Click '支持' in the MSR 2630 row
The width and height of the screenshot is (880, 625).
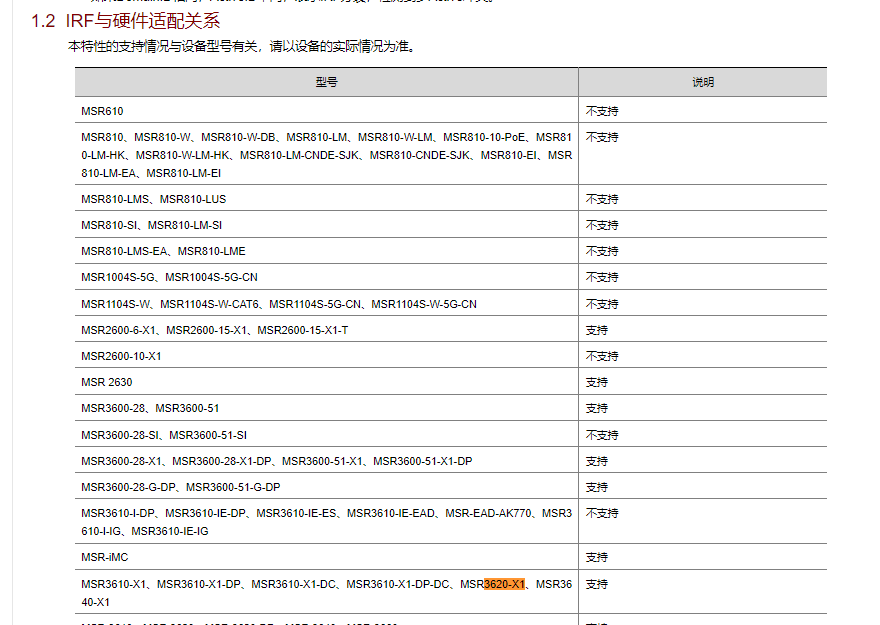click(597, 382)
